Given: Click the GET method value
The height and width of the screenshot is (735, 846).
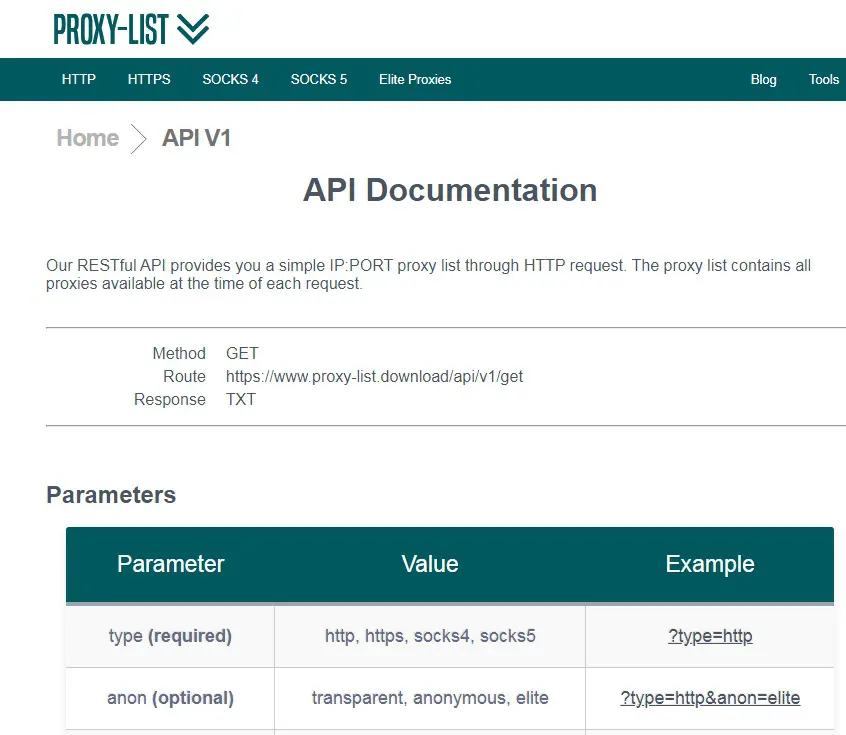Looking at the screenshot, I should [242, 353].
